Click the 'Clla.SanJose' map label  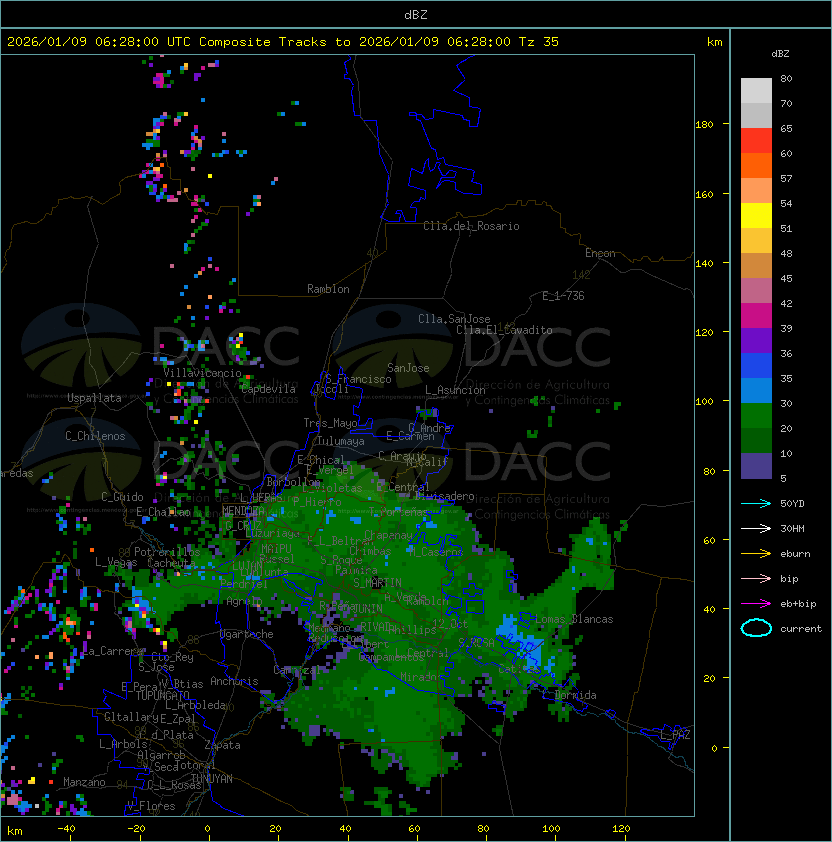point(454,319)
